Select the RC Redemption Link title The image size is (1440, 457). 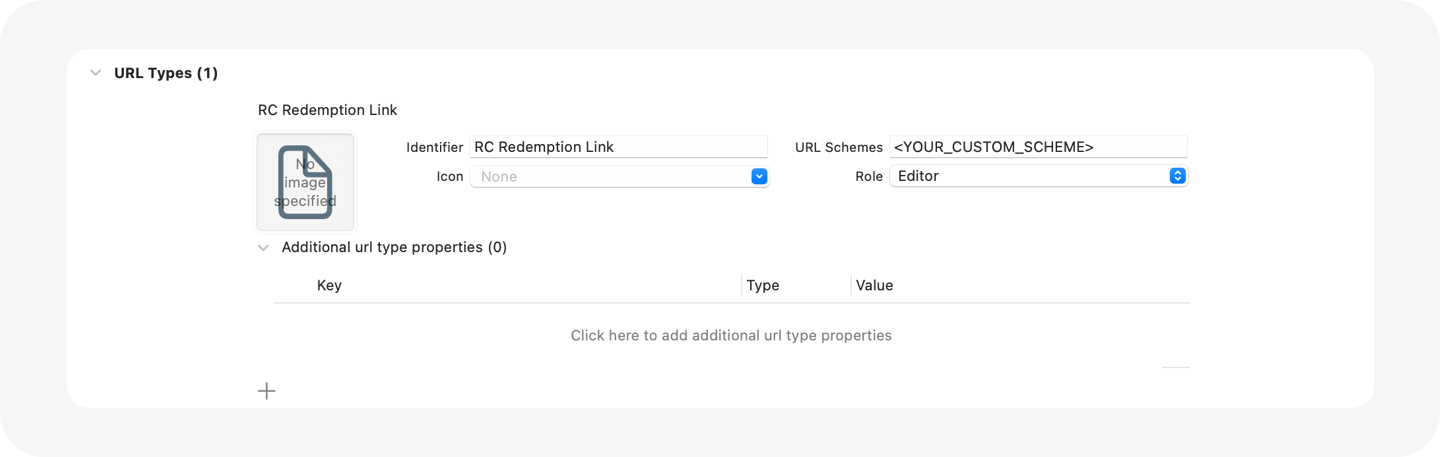pos(327,110)
